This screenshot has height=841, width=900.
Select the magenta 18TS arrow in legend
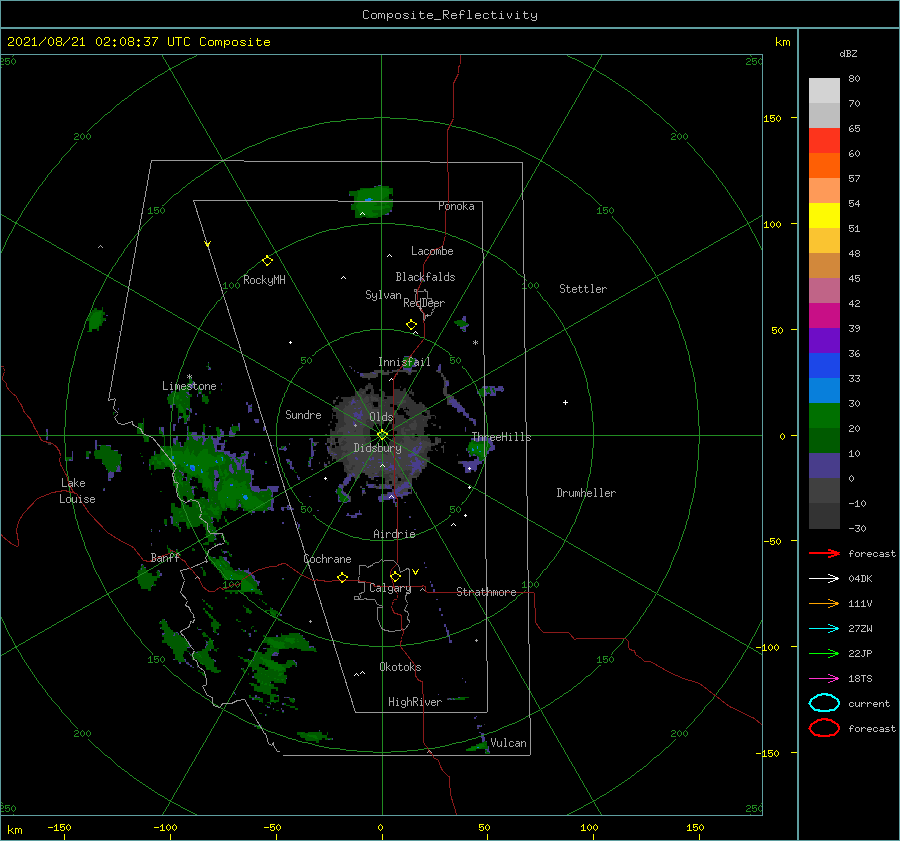tap(824, 679)
